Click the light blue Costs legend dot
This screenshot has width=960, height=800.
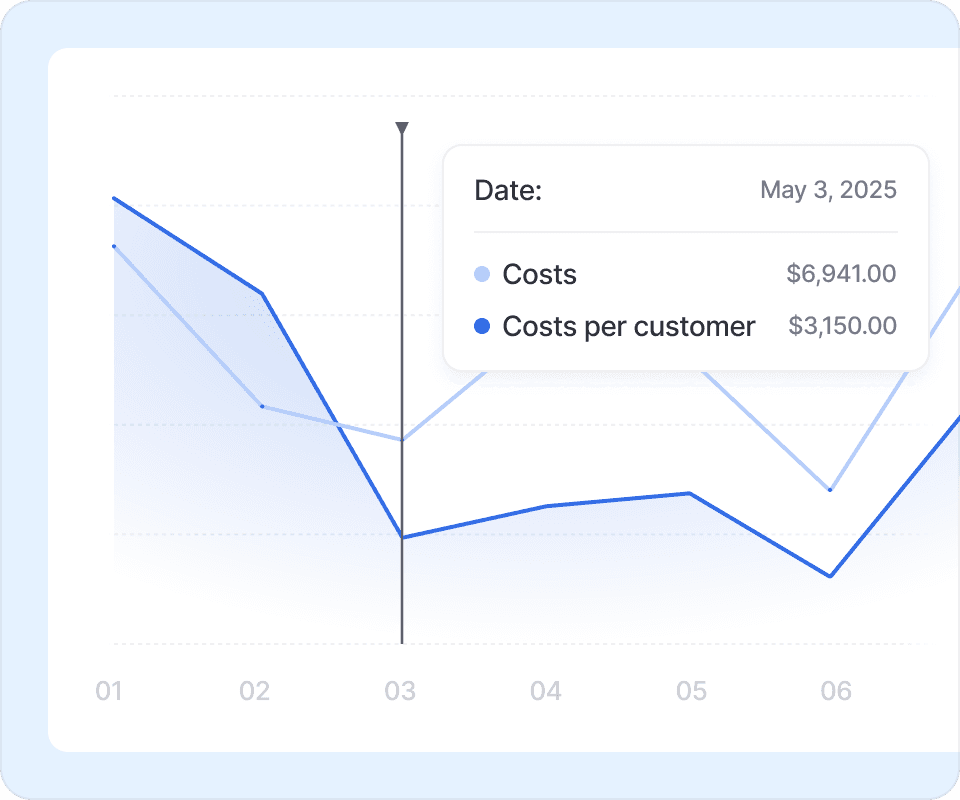tap(482, 274)
